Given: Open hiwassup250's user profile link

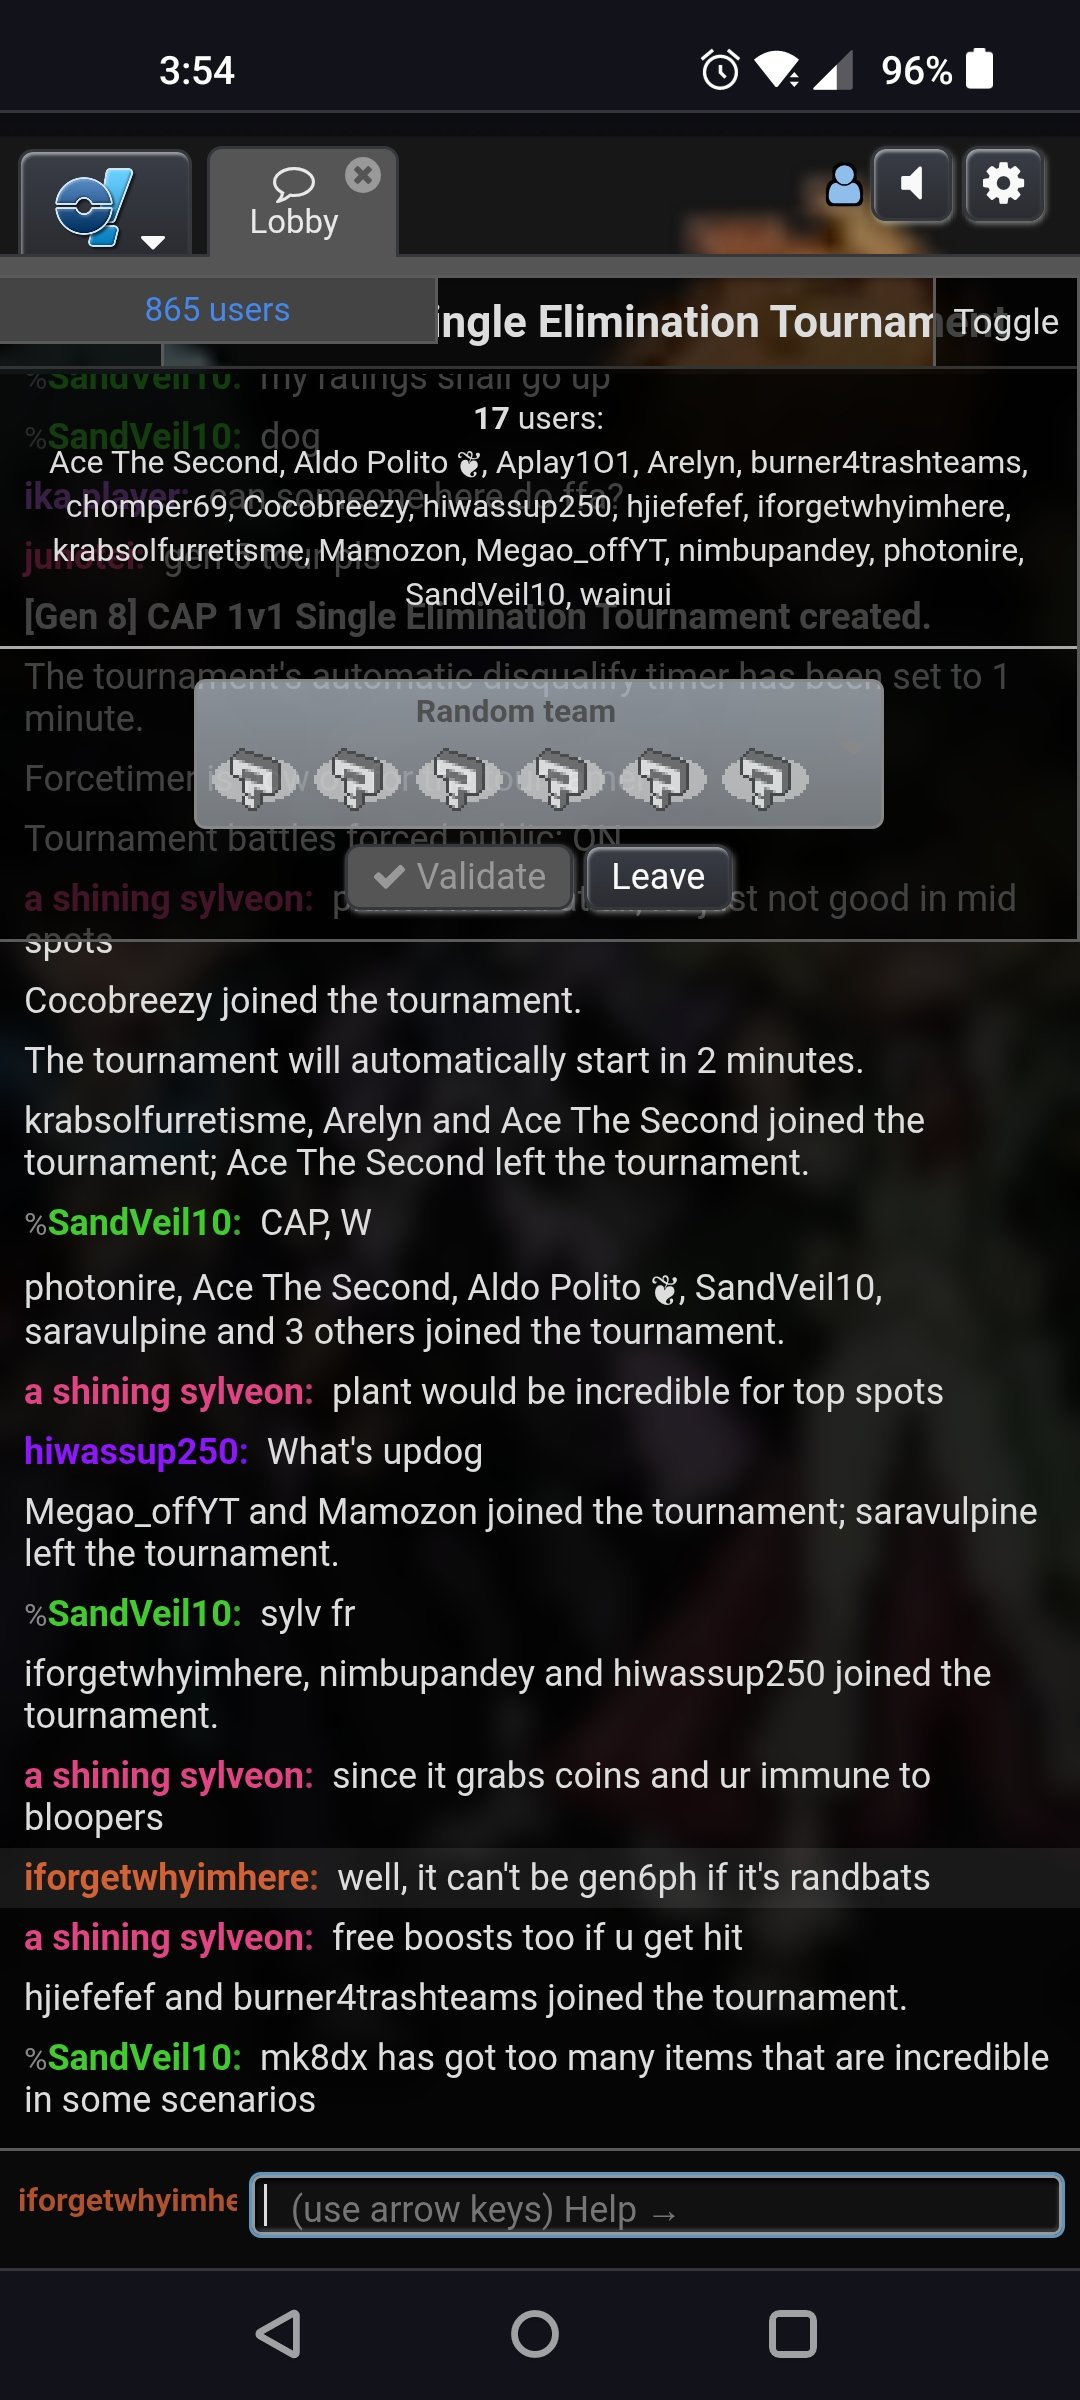Looking at the screenshot, I should (x=135, y=1451).
